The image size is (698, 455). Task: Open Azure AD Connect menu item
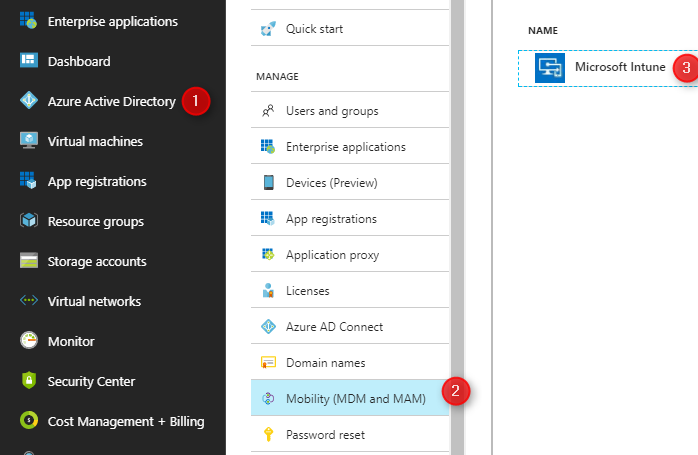350,327
